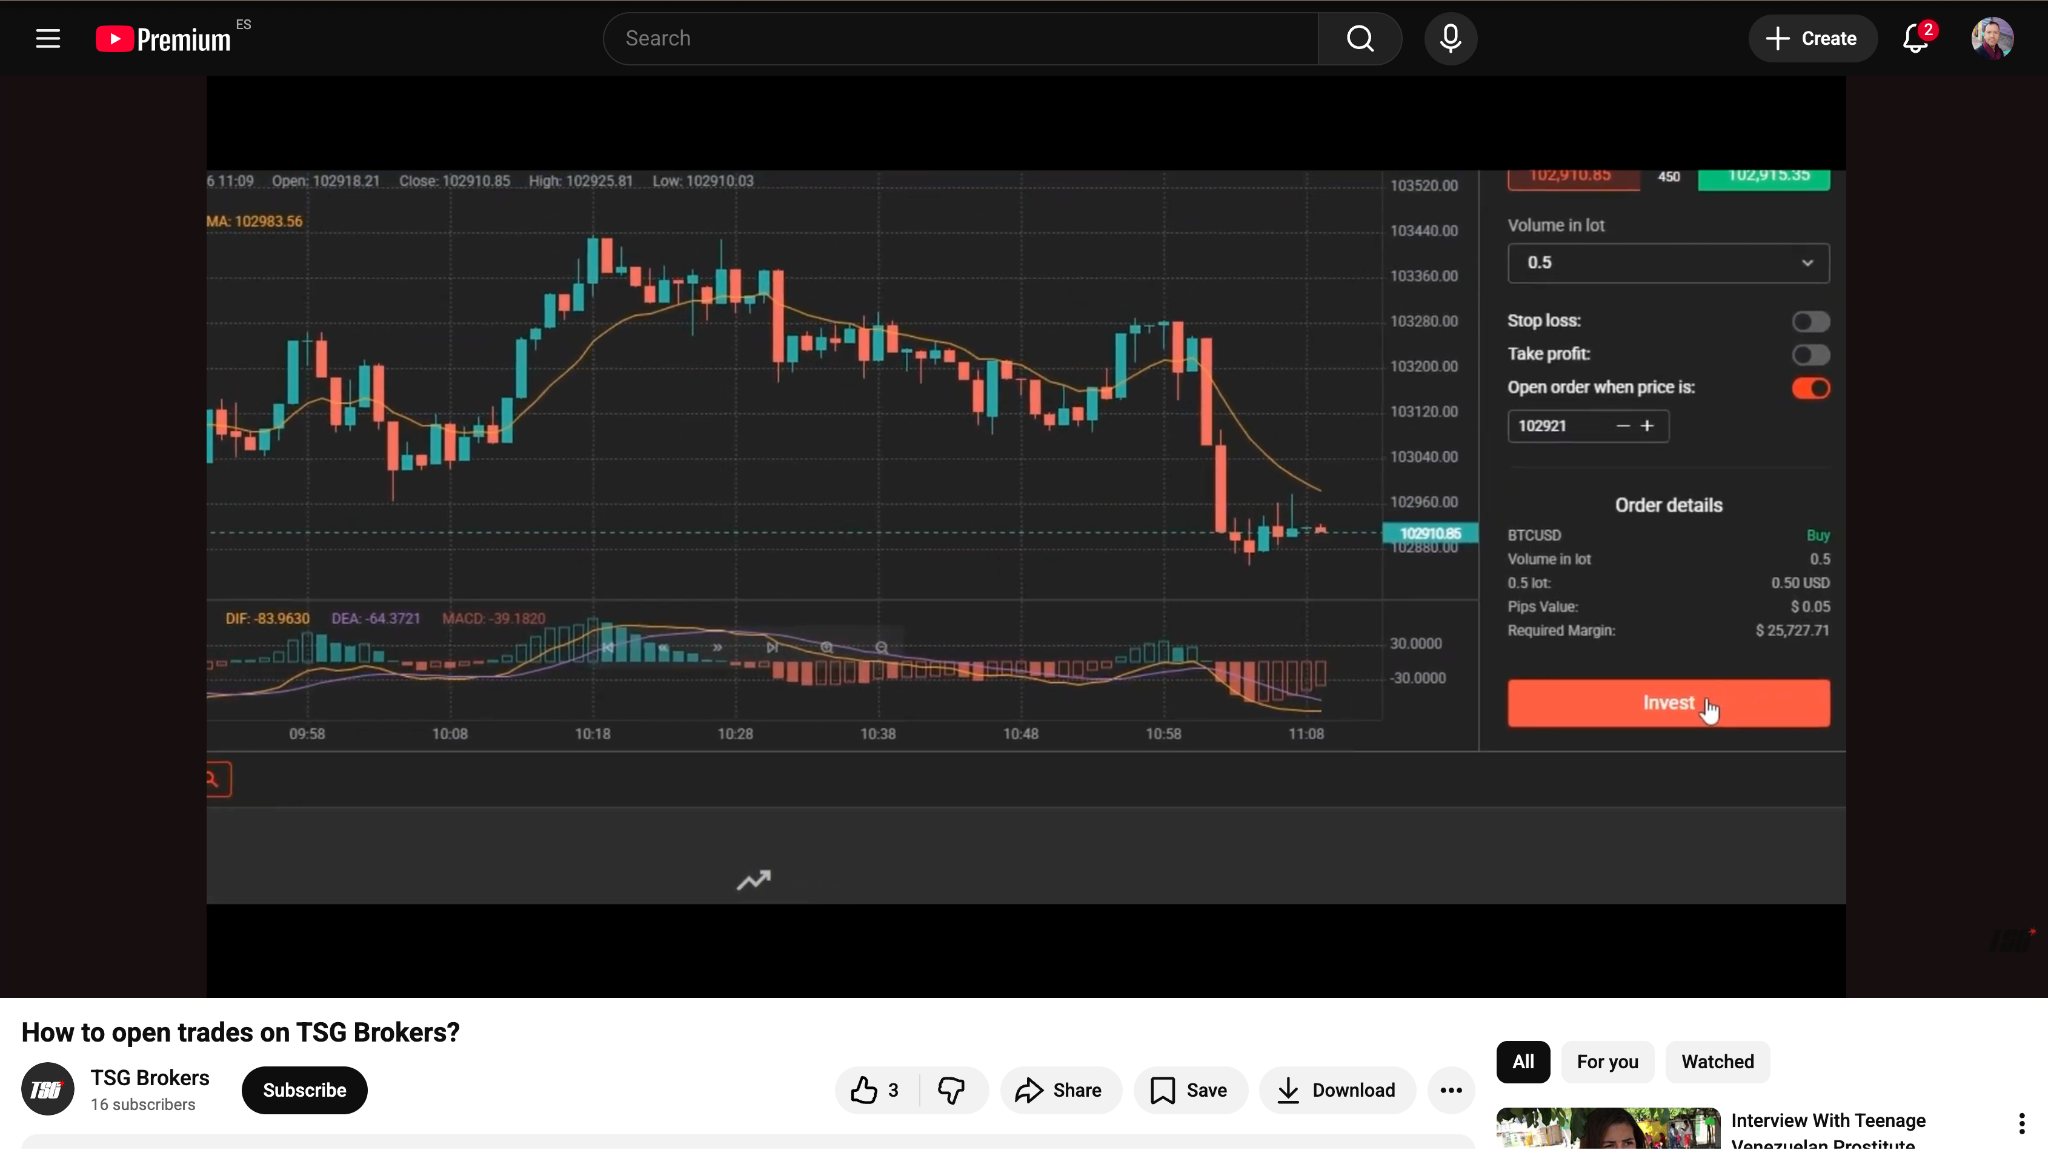Enable the Take profit switch
This screenshot has width=2048, height=1149.
coord(1811,355)
